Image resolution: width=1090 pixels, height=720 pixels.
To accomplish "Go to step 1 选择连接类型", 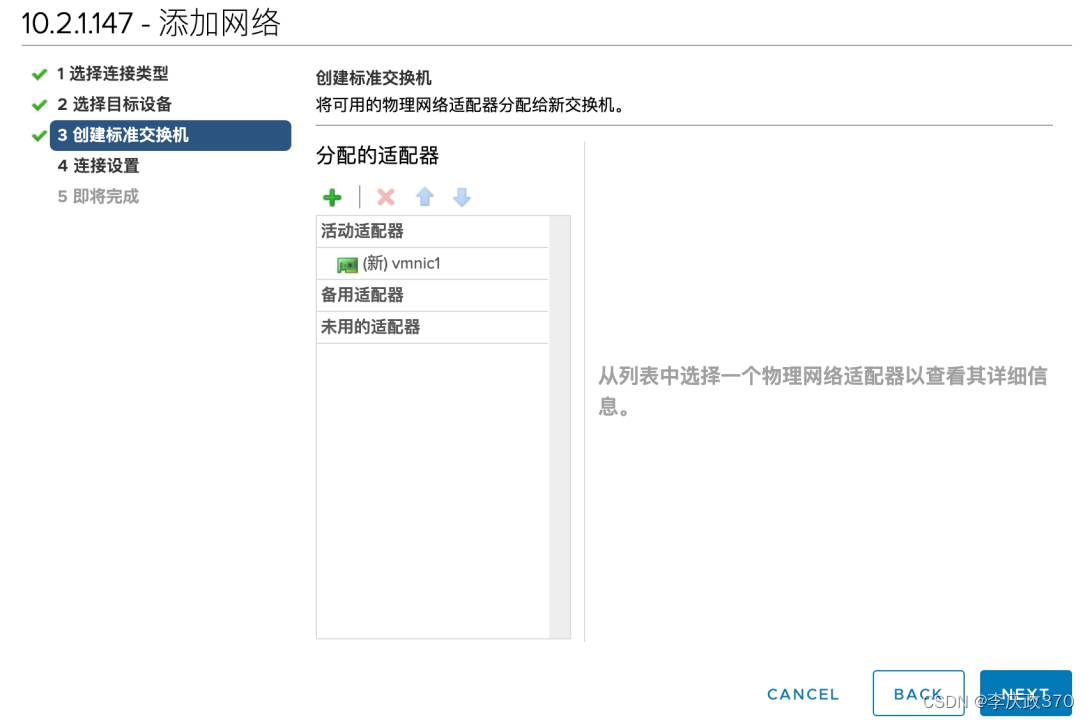I will coord(112,74).
